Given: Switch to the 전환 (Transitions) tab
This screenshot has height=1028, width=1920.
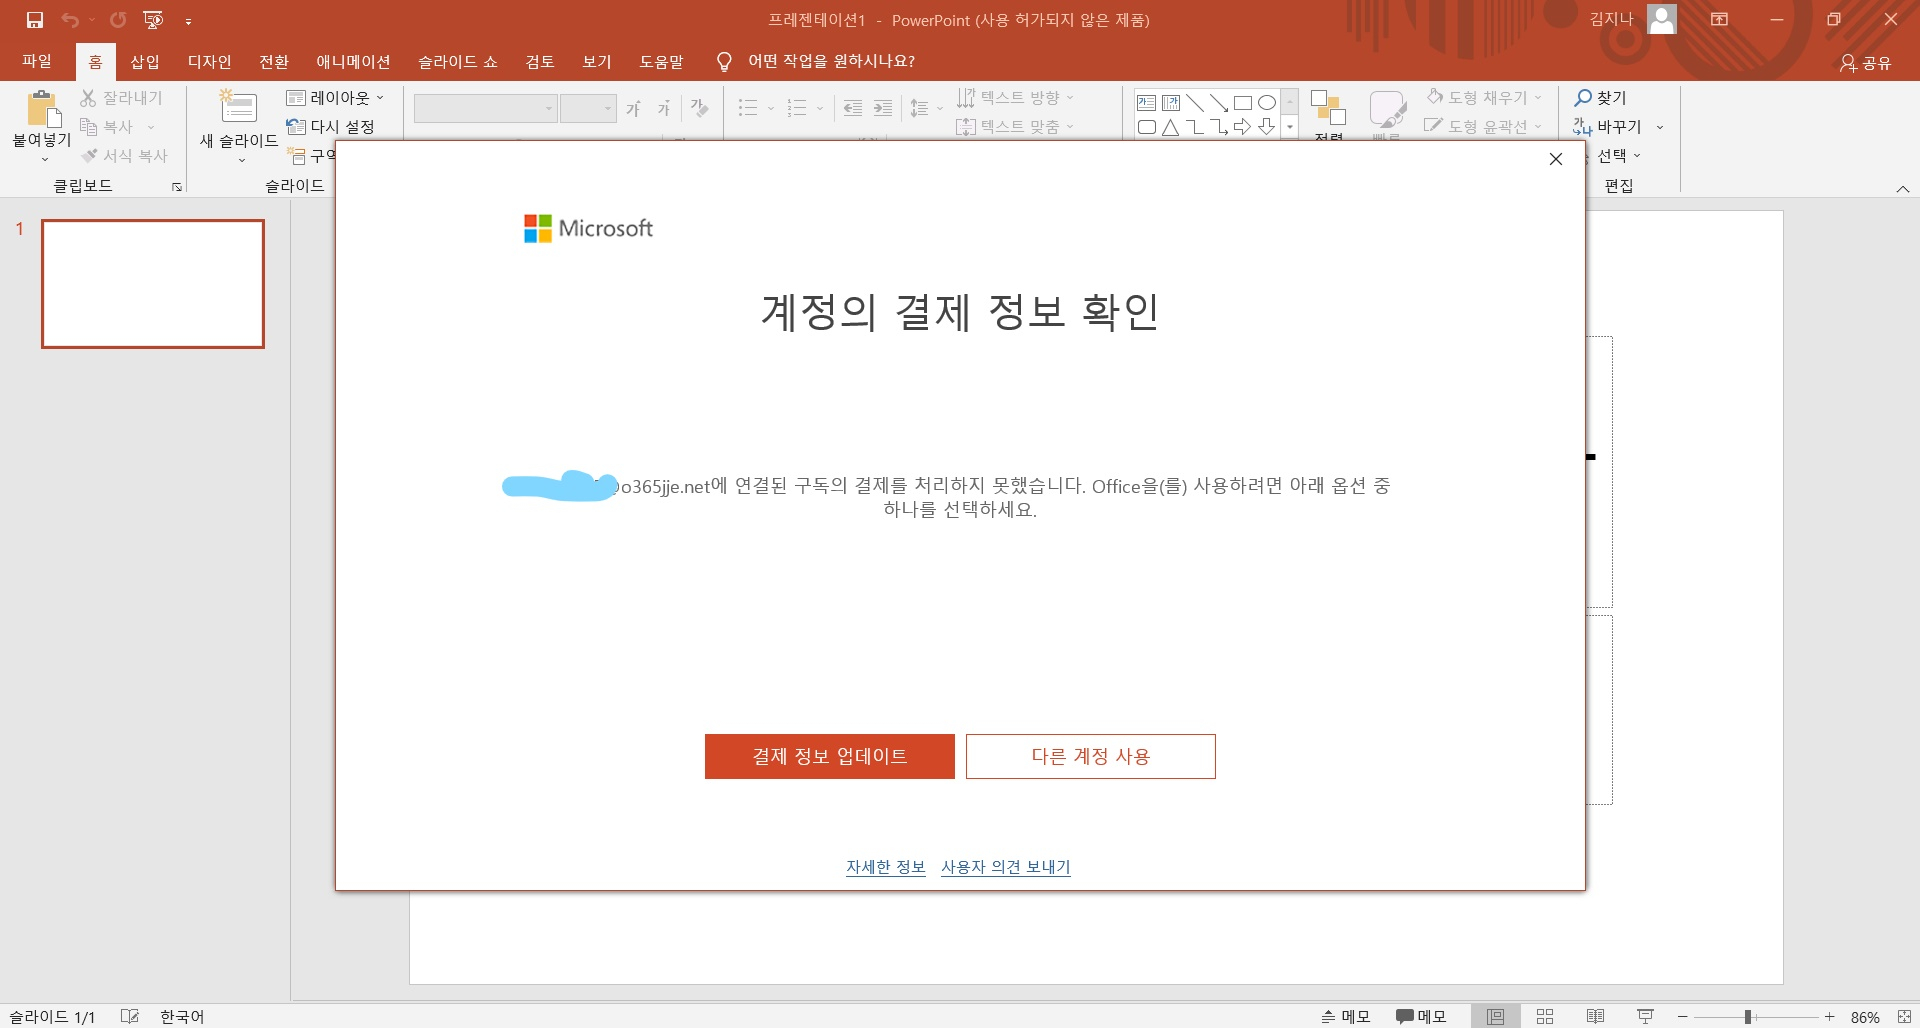Looking at the screenshot, I should [x=274, y=62].
